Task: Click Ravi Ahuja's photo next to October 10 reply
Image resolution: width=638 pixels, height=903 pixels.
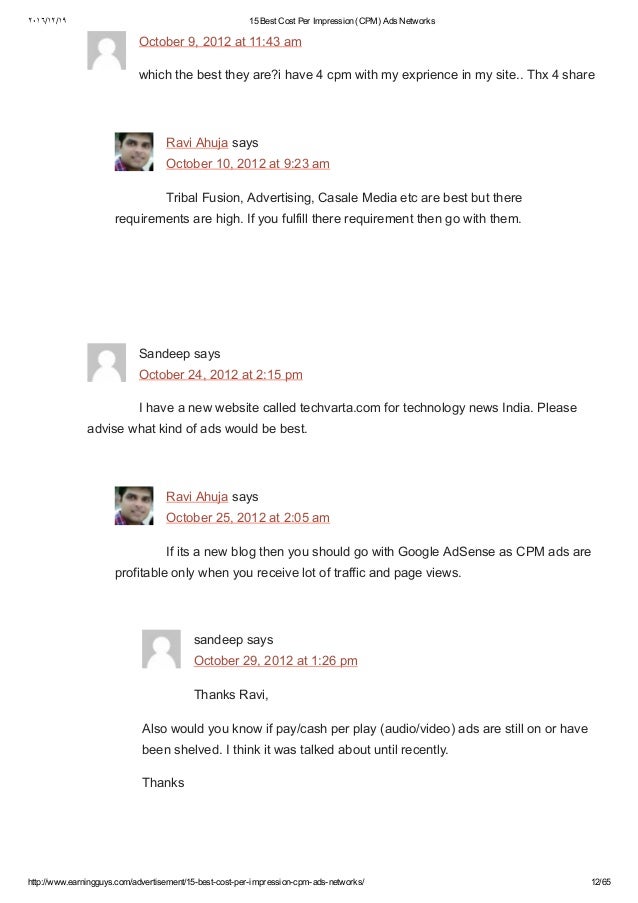Action: tap(134, 152)
